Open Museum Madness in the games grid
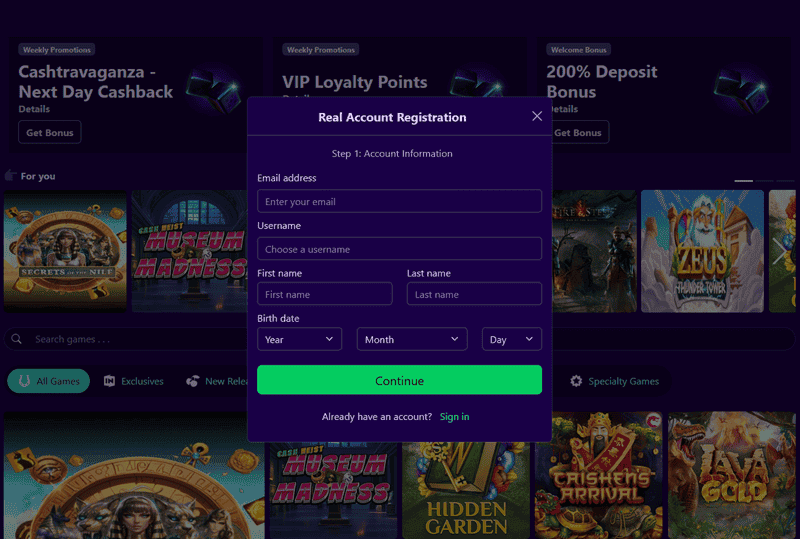Screen dimensions: 800x539 333,490
